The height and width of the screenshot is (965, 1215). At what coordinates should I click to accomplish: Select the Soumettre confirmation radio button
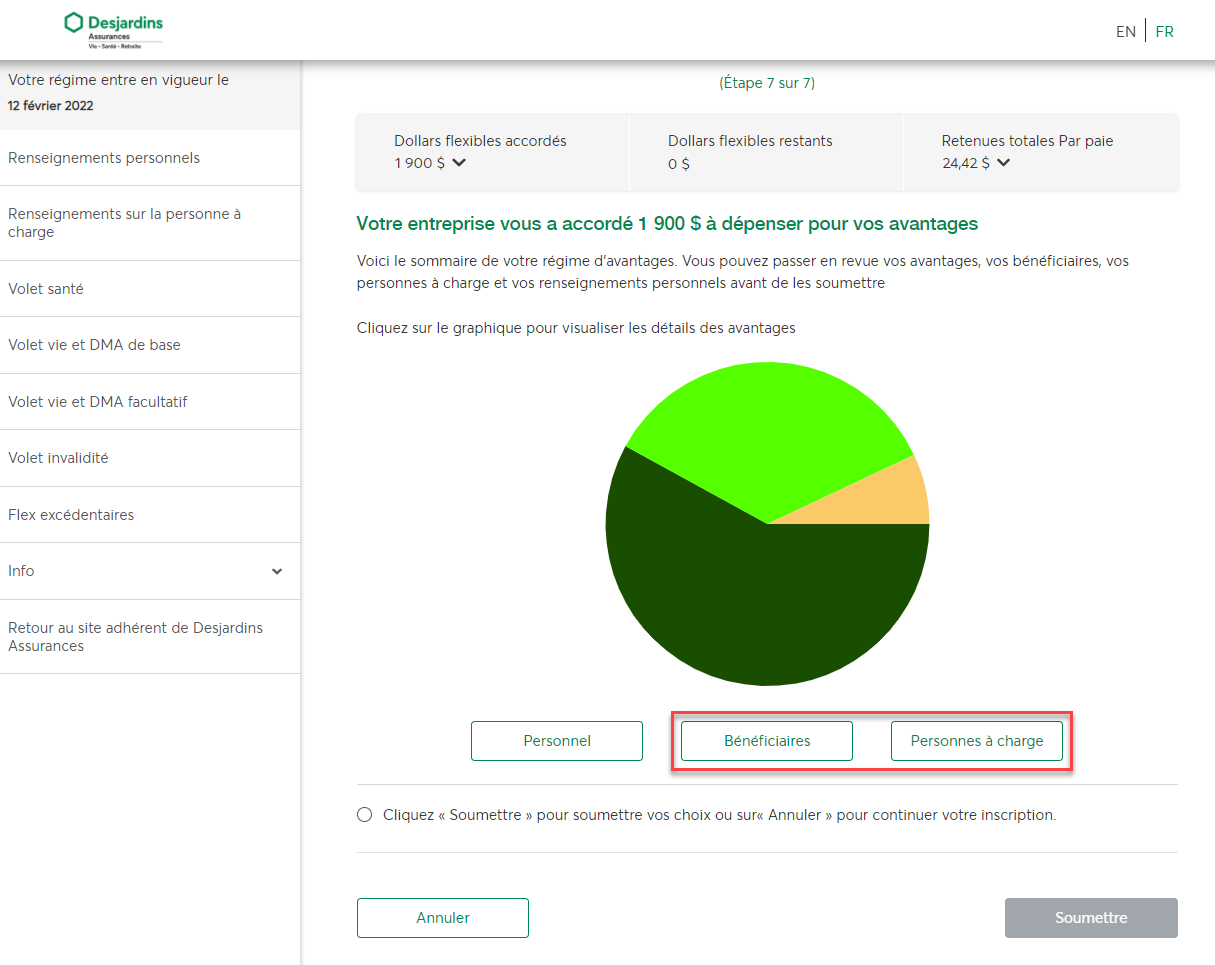(364, 815)
